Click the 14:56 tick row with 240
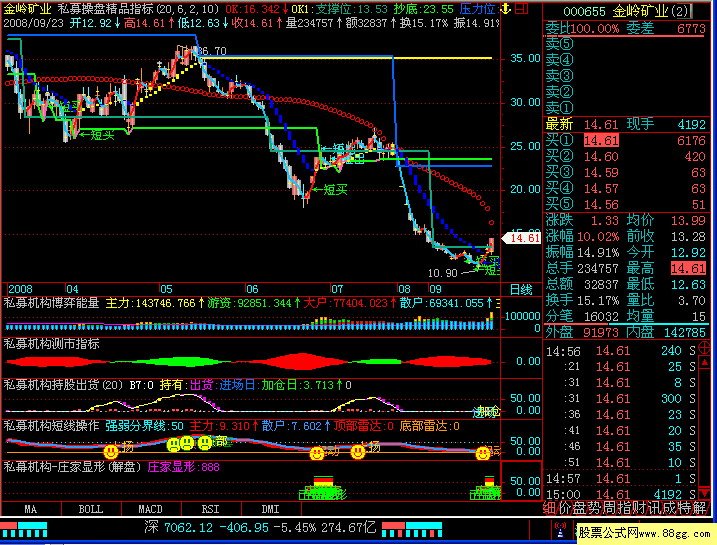This screenshot has height=545, width=717. (x=621, y=351)
